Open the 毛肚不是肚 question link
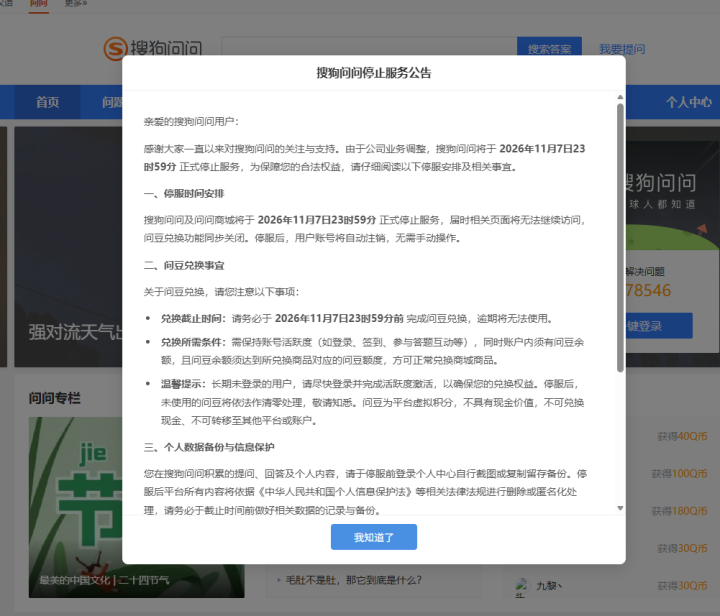Image resolution: width=720 pixels, height=616 pixels. (354, 580)
